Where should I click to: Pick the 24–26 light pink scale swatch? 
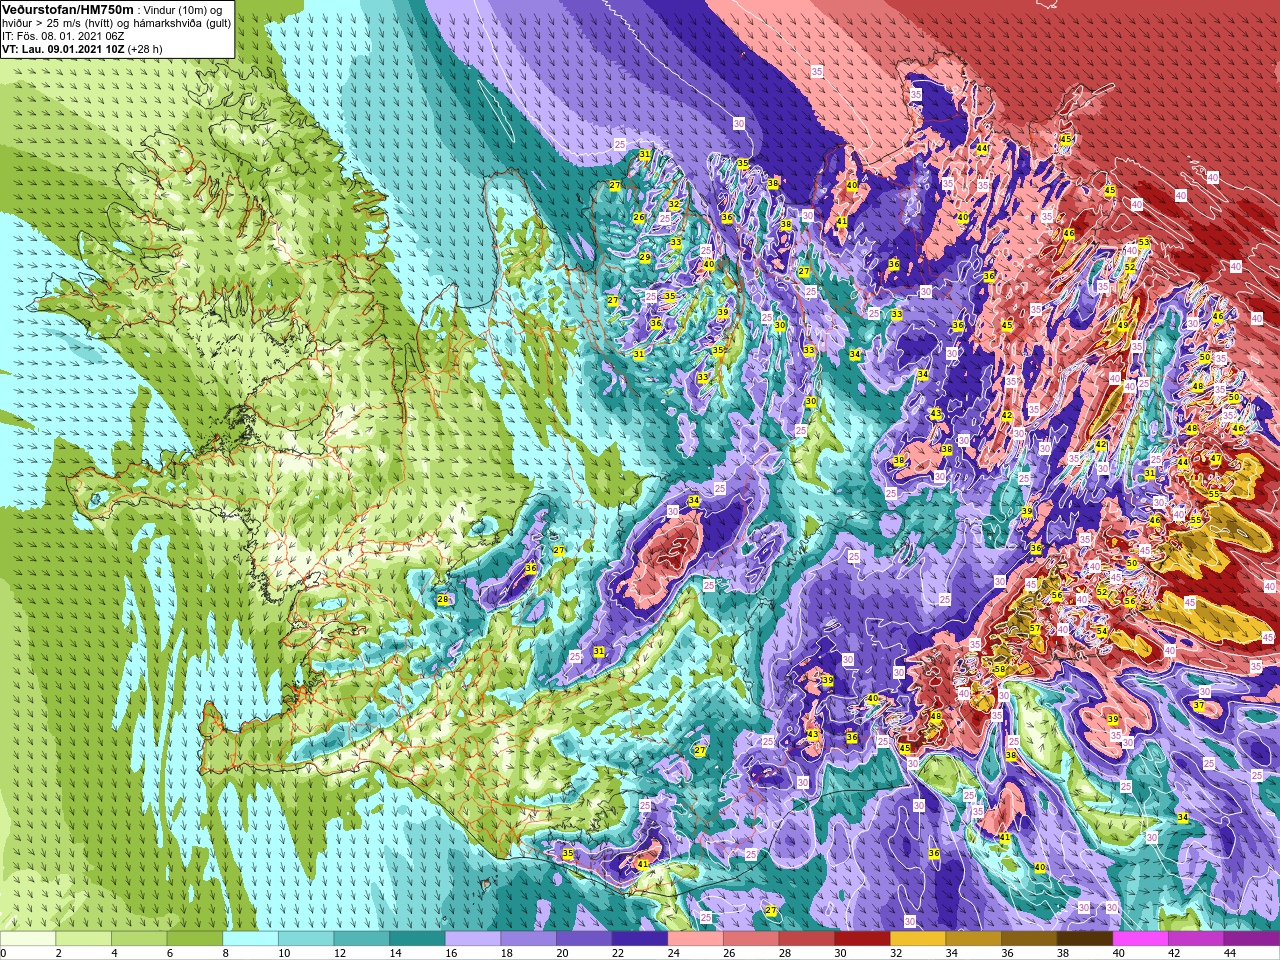tap(696, 939)
